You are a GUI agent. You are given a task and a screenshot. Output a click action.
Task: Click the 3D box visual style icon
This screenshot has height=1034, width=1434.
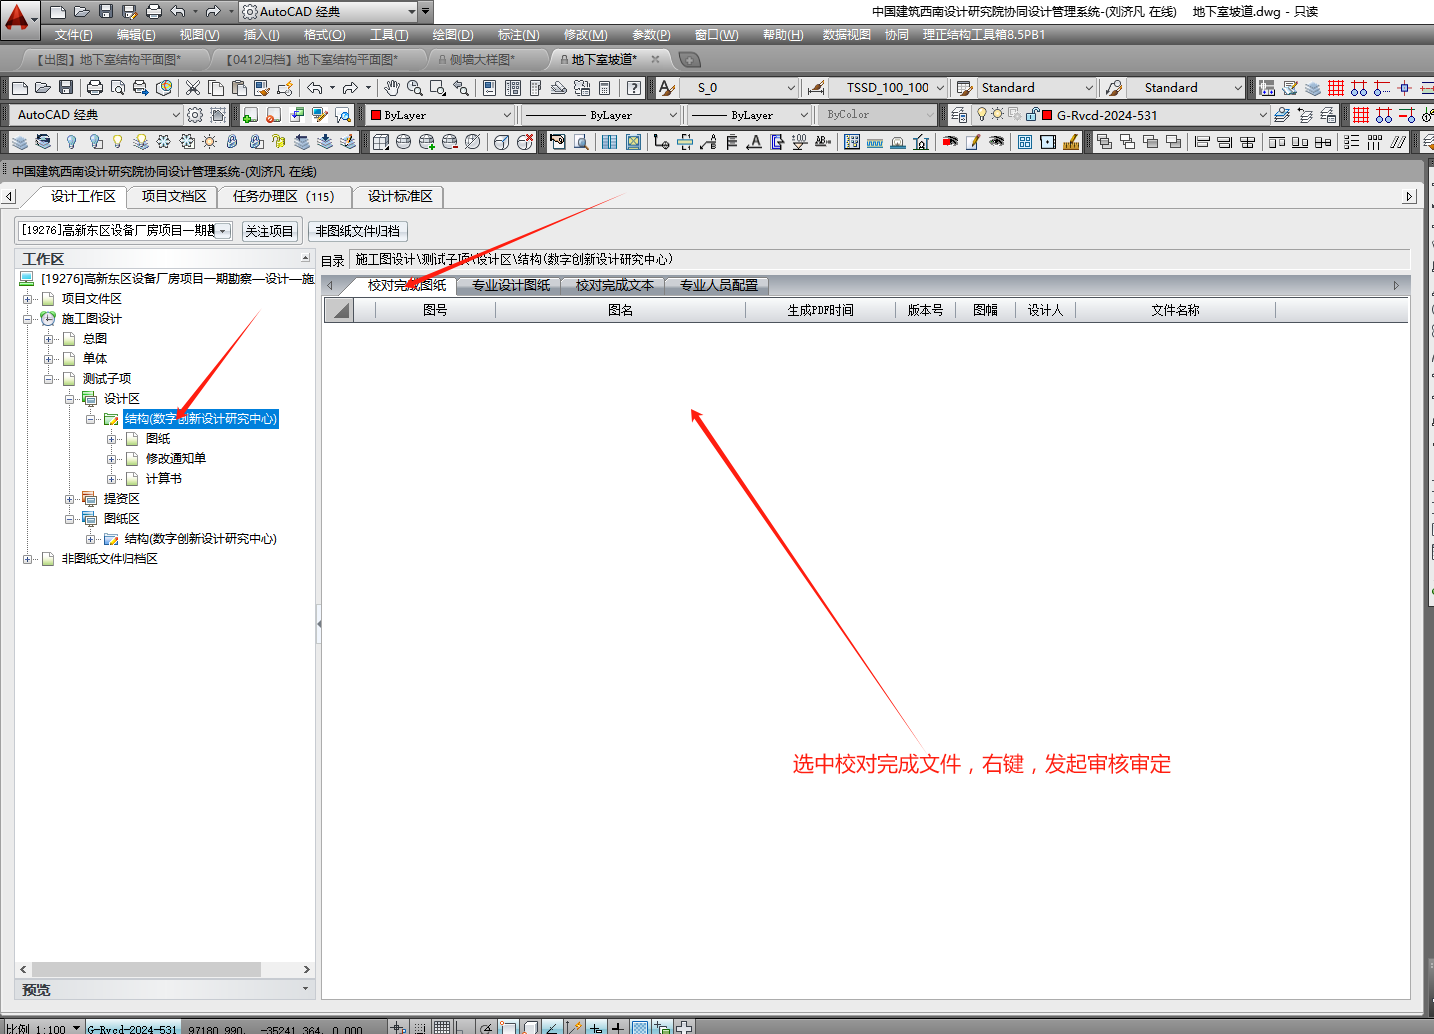click(x=380, y=142)
